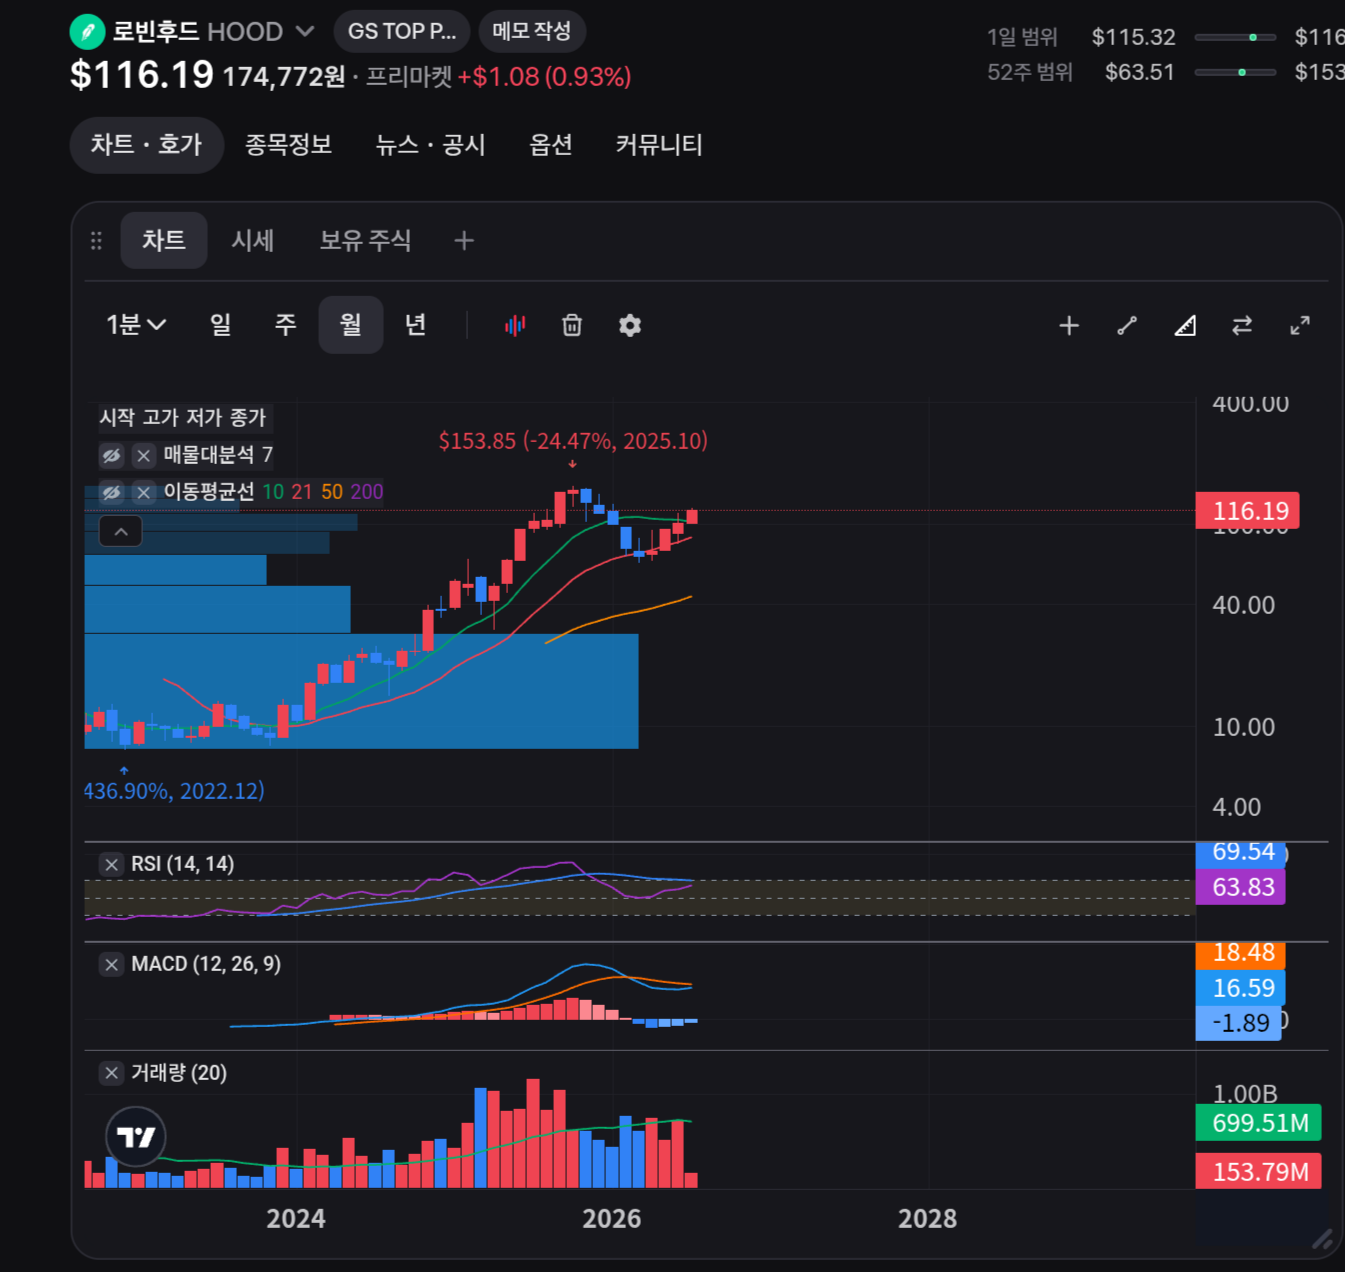Remove the 이동평균선 indicator
The image size is (1345, 1272).
tap(144, 492)
